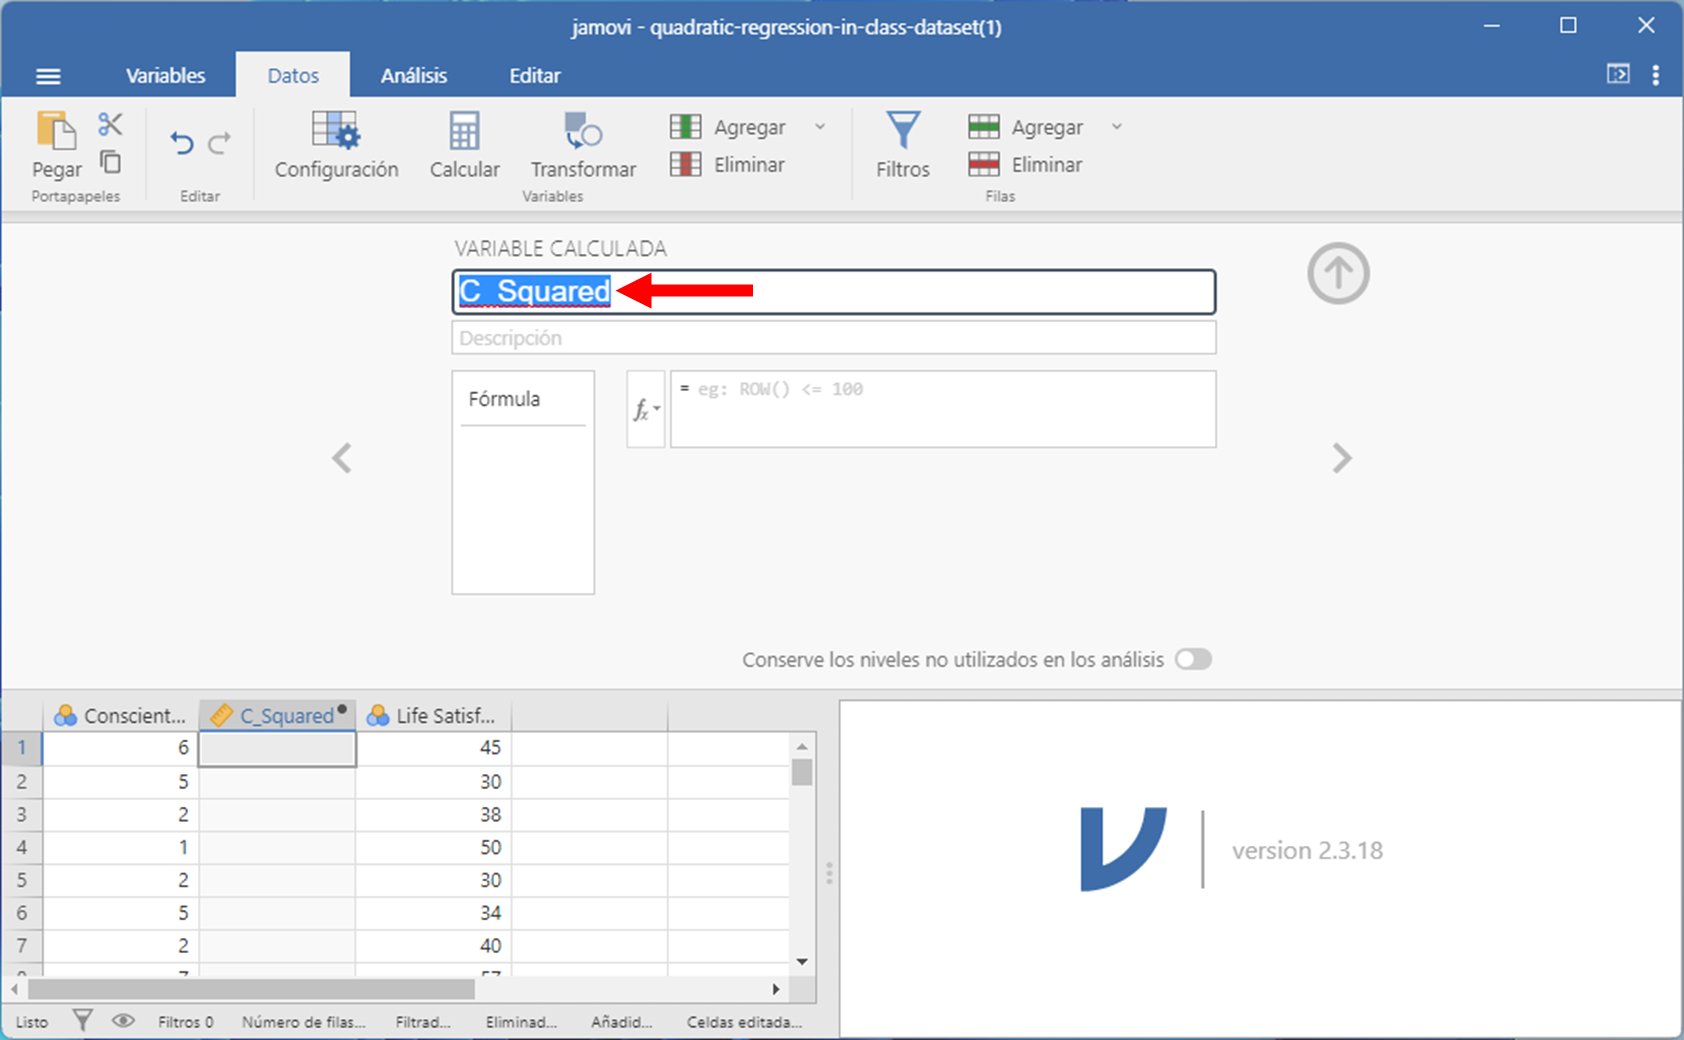The height and width of the screenshot is (1040, 1684).
Task: Toggle the eye visibility icon in status bar
Action: pos(123,1021)
